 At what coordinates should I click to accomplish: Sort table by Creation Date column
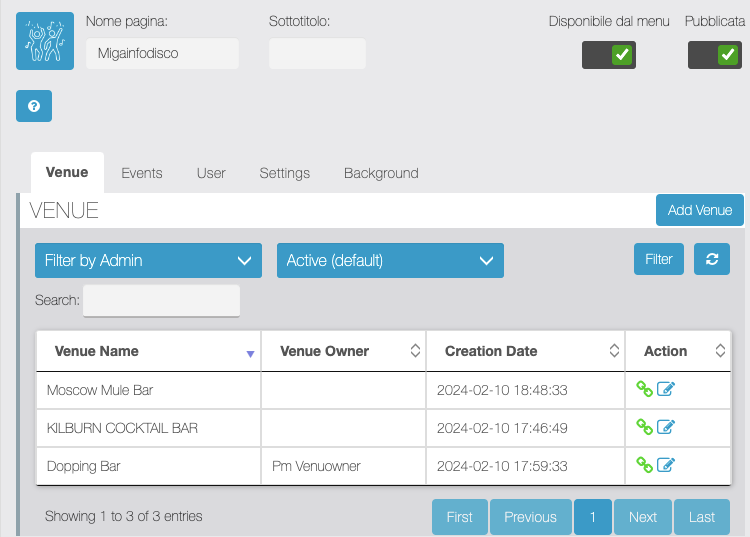[x=525, y=351]
